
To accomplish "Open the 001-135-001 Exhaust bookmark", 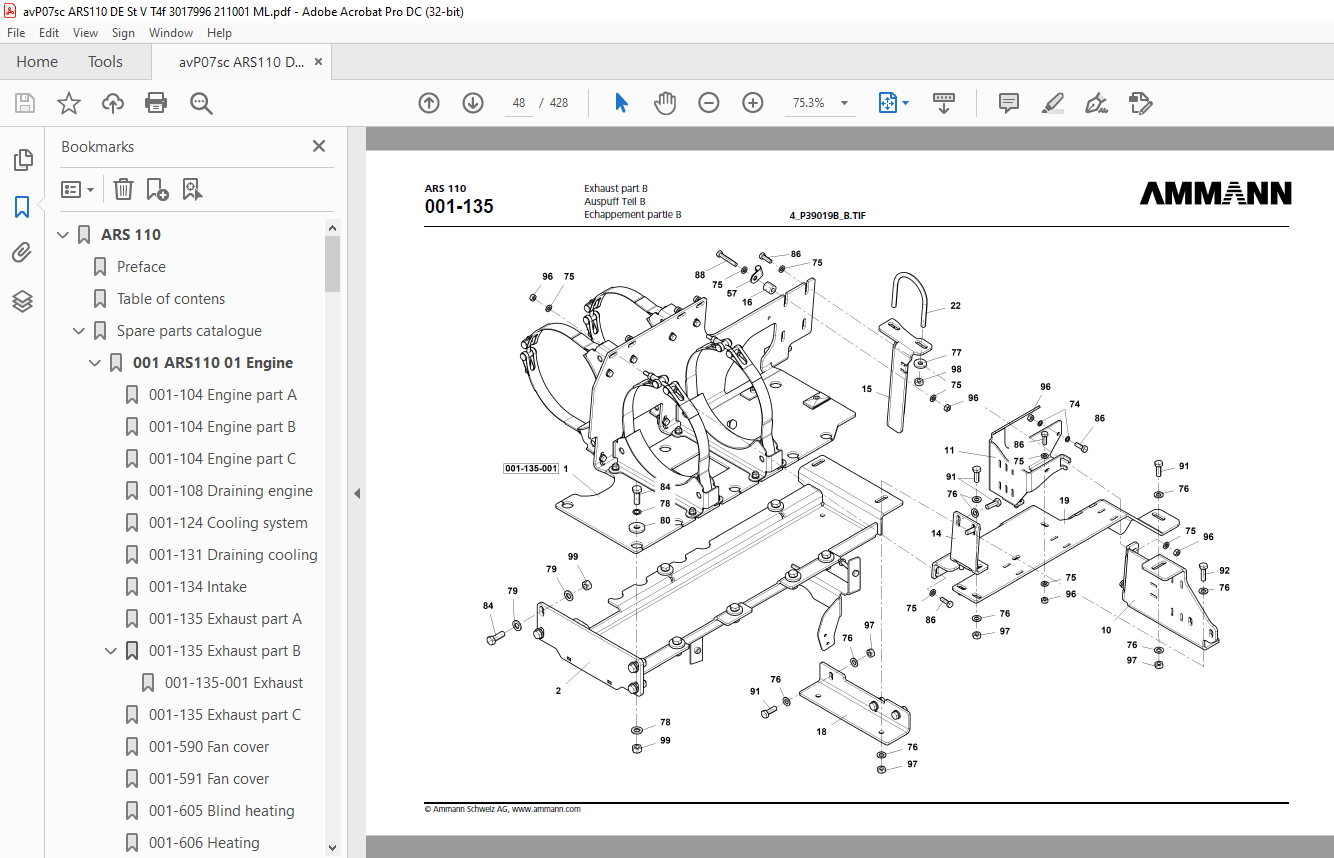I will (x=234, y=683).
